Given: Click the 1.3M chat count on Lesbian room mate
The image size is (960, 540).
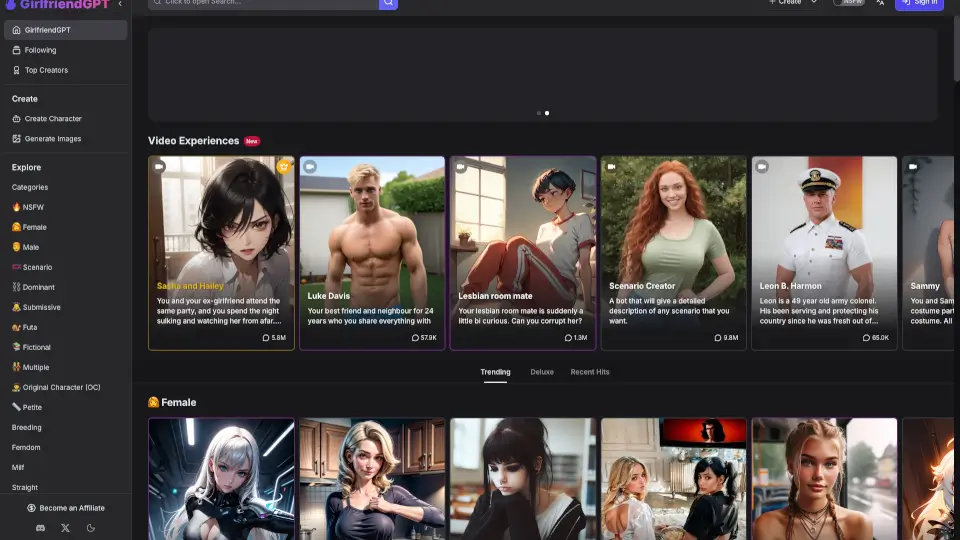Looking at the screenshot, I should pyautogui.click(x=576, y=338).
